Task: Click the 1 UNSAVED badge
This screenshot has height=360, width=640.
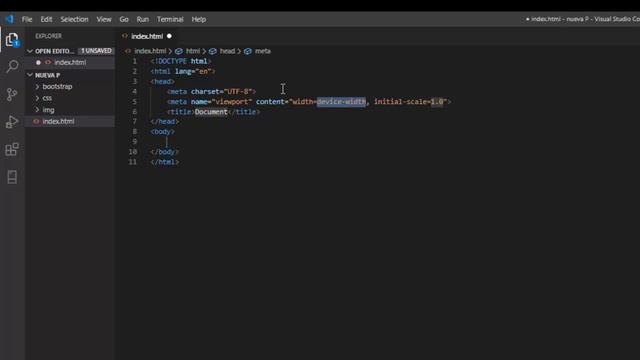Action: (x=96, y=51)
